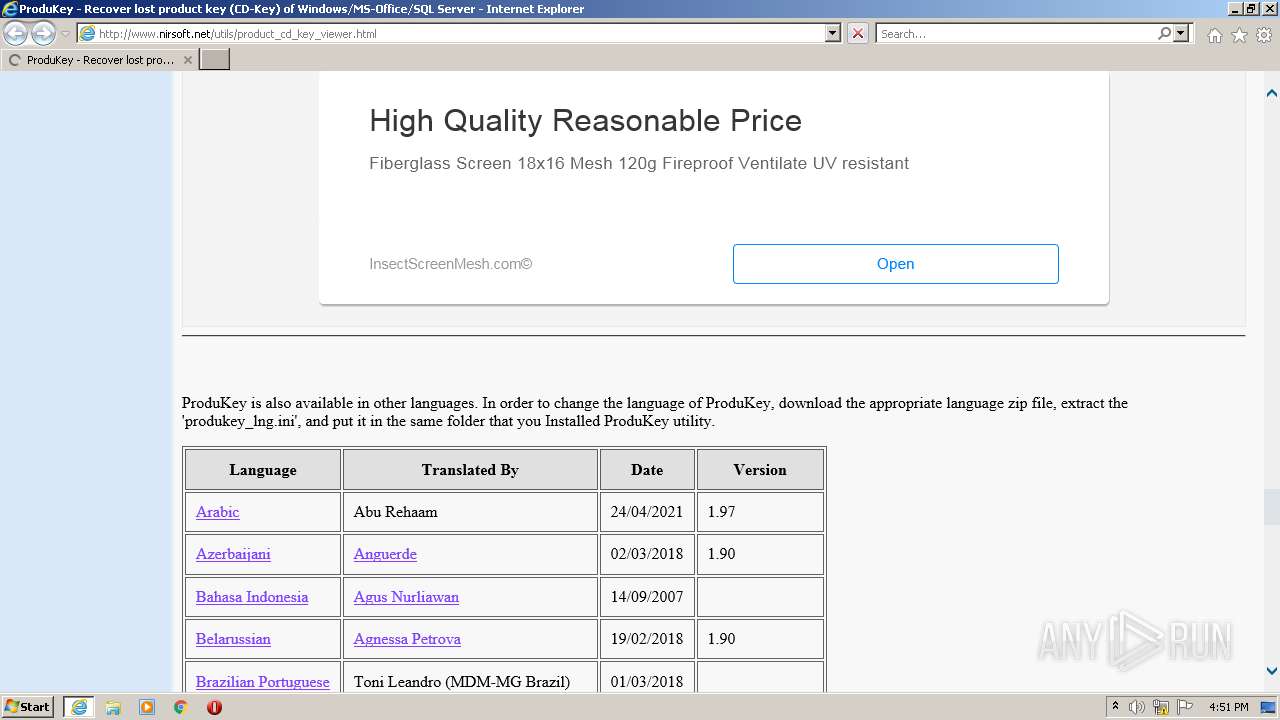Click InsectScreenMesh.com advertiser text
The height and width of the screenshot is (720, 1280).
tap(450, 264)
